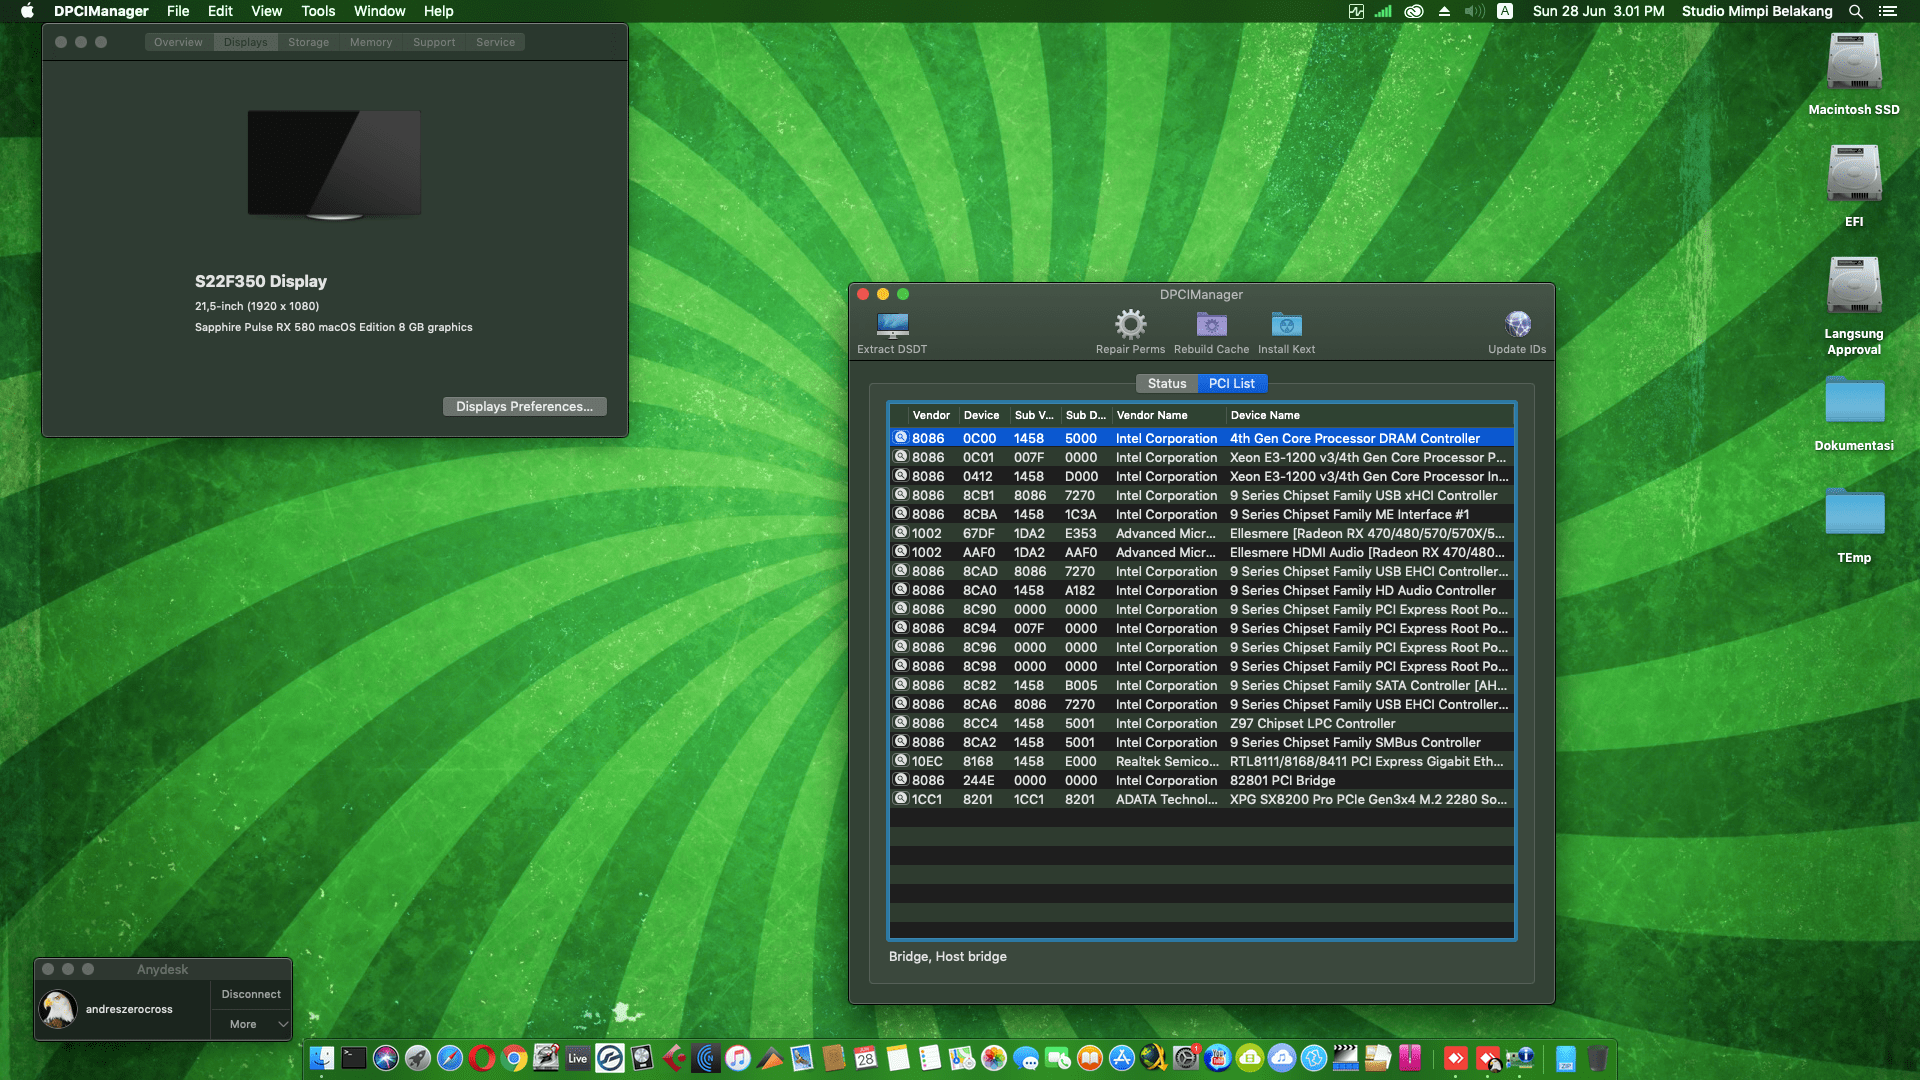Image resolution: width=1920 pixels, height=1080 pixels.
Task: Open Finder from the dock
Action: tap(322, 1058)
